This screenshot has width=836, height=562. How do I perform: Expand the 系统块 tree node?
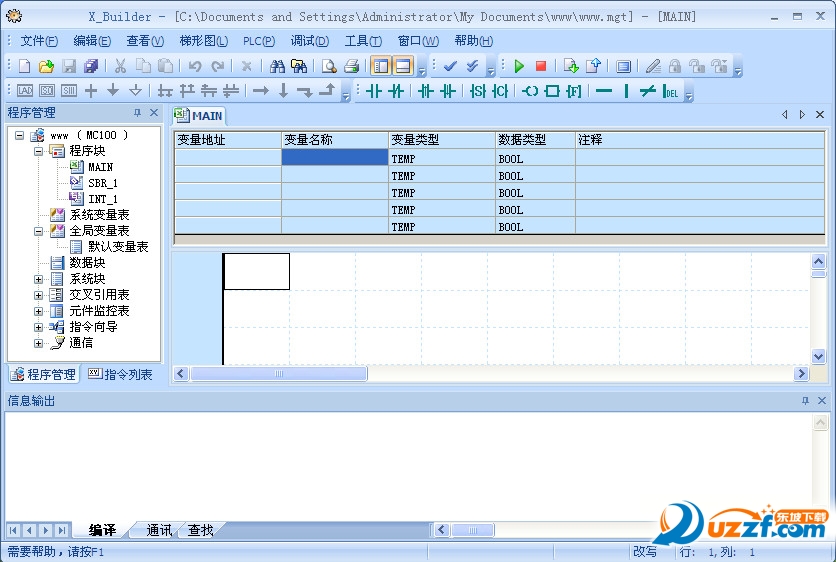[x=38, y=279]
